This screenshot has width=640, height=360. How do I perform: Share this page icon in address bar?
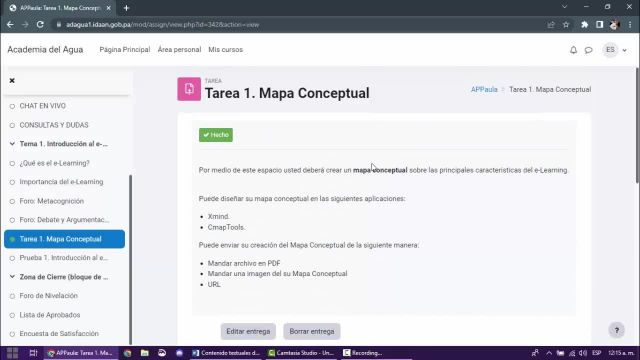pyautogui.click(x=551, y=24)
